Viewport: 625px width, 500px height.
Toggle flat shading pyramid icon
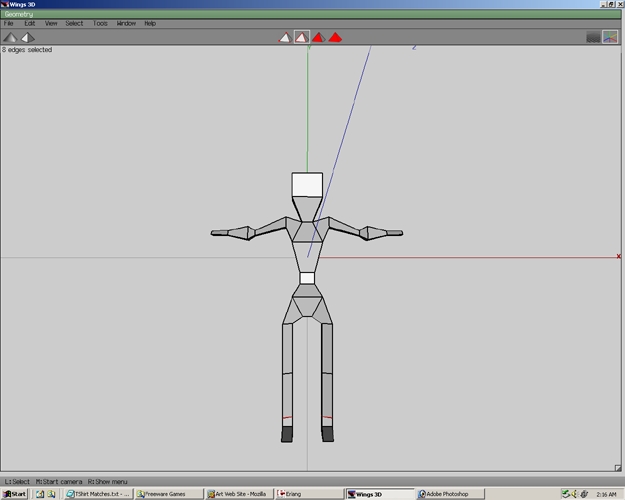pos(10,37)
